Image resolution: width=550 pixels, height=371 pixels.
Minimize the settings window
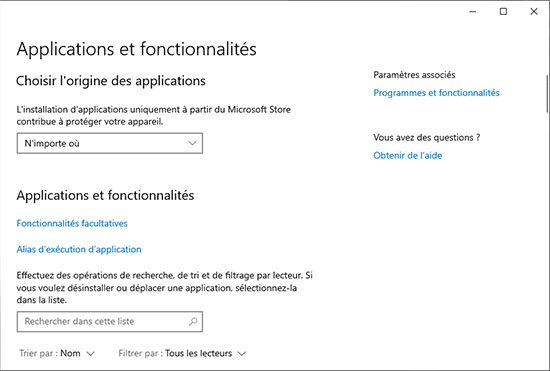(x=473, y=12)
